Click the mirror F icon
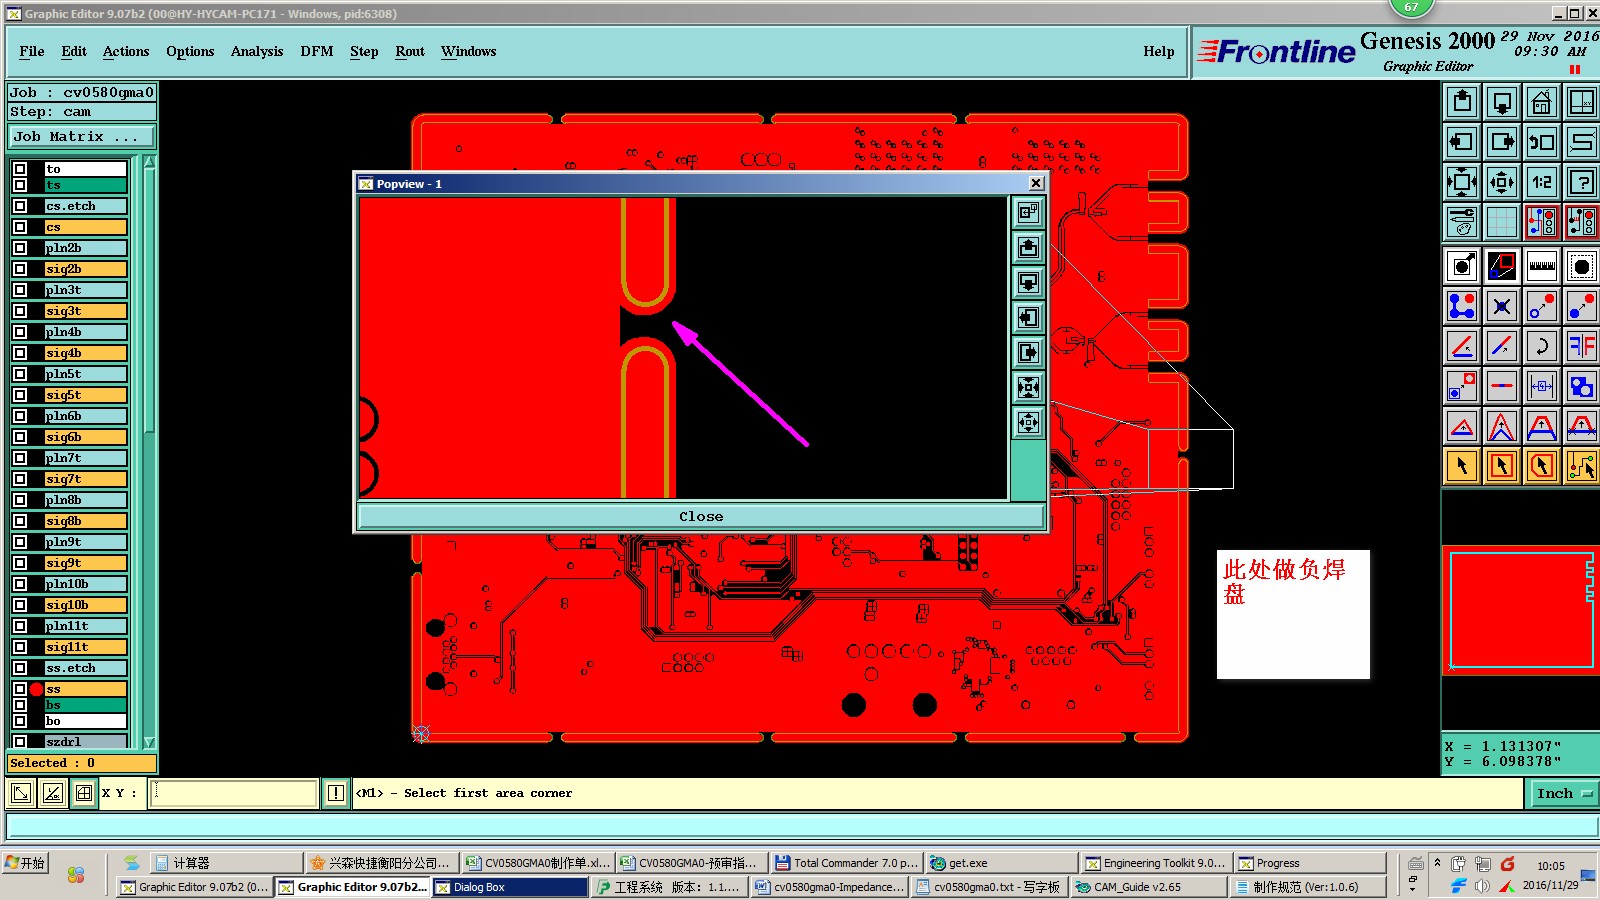 [x=1582, y=346]
